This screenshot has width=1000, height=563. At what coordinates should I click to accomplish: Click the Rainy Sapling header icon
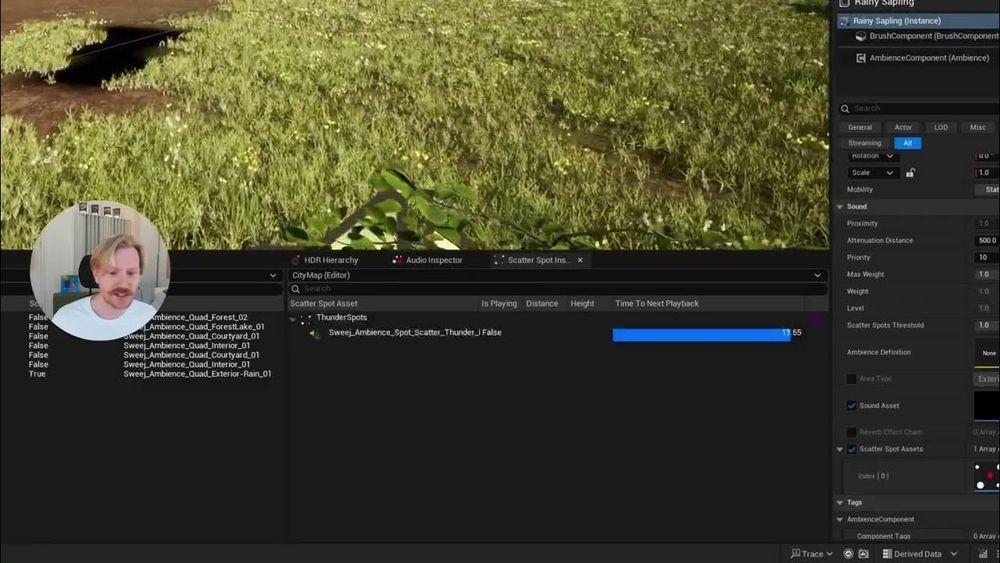844,3
